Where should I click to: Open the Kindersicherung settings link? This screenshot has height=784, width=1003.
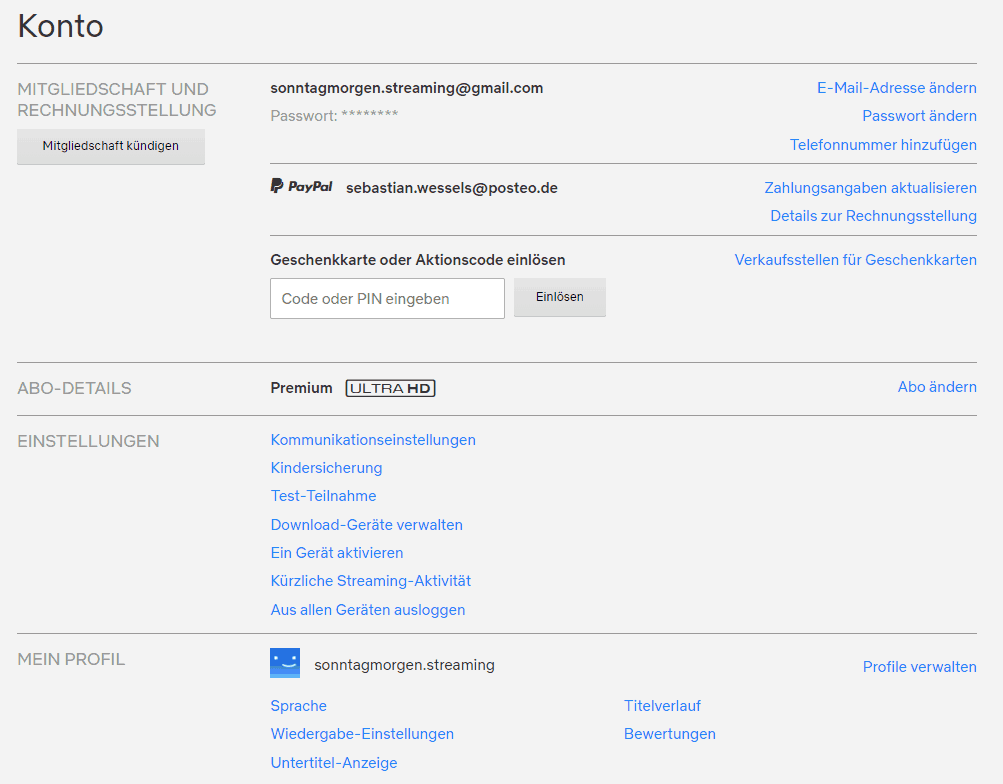[x=326, y=468]
